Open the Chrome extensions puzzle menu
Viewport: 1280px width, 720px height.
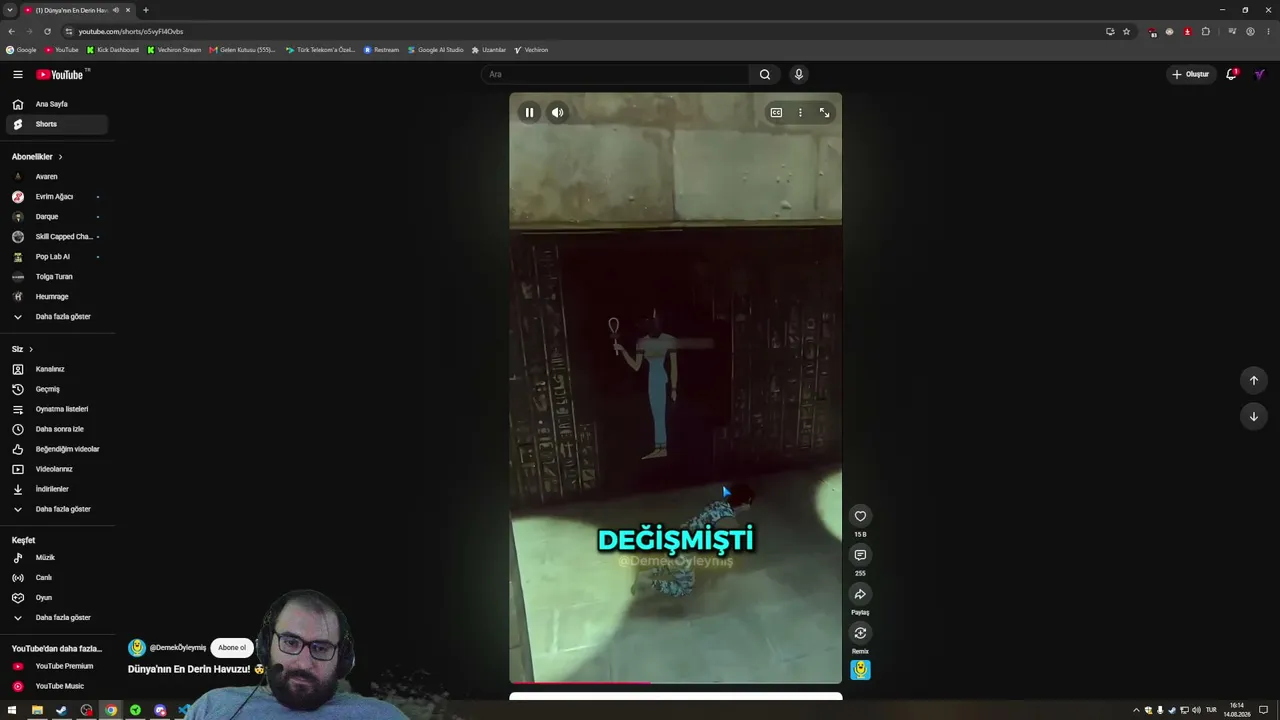point(1205,31)
